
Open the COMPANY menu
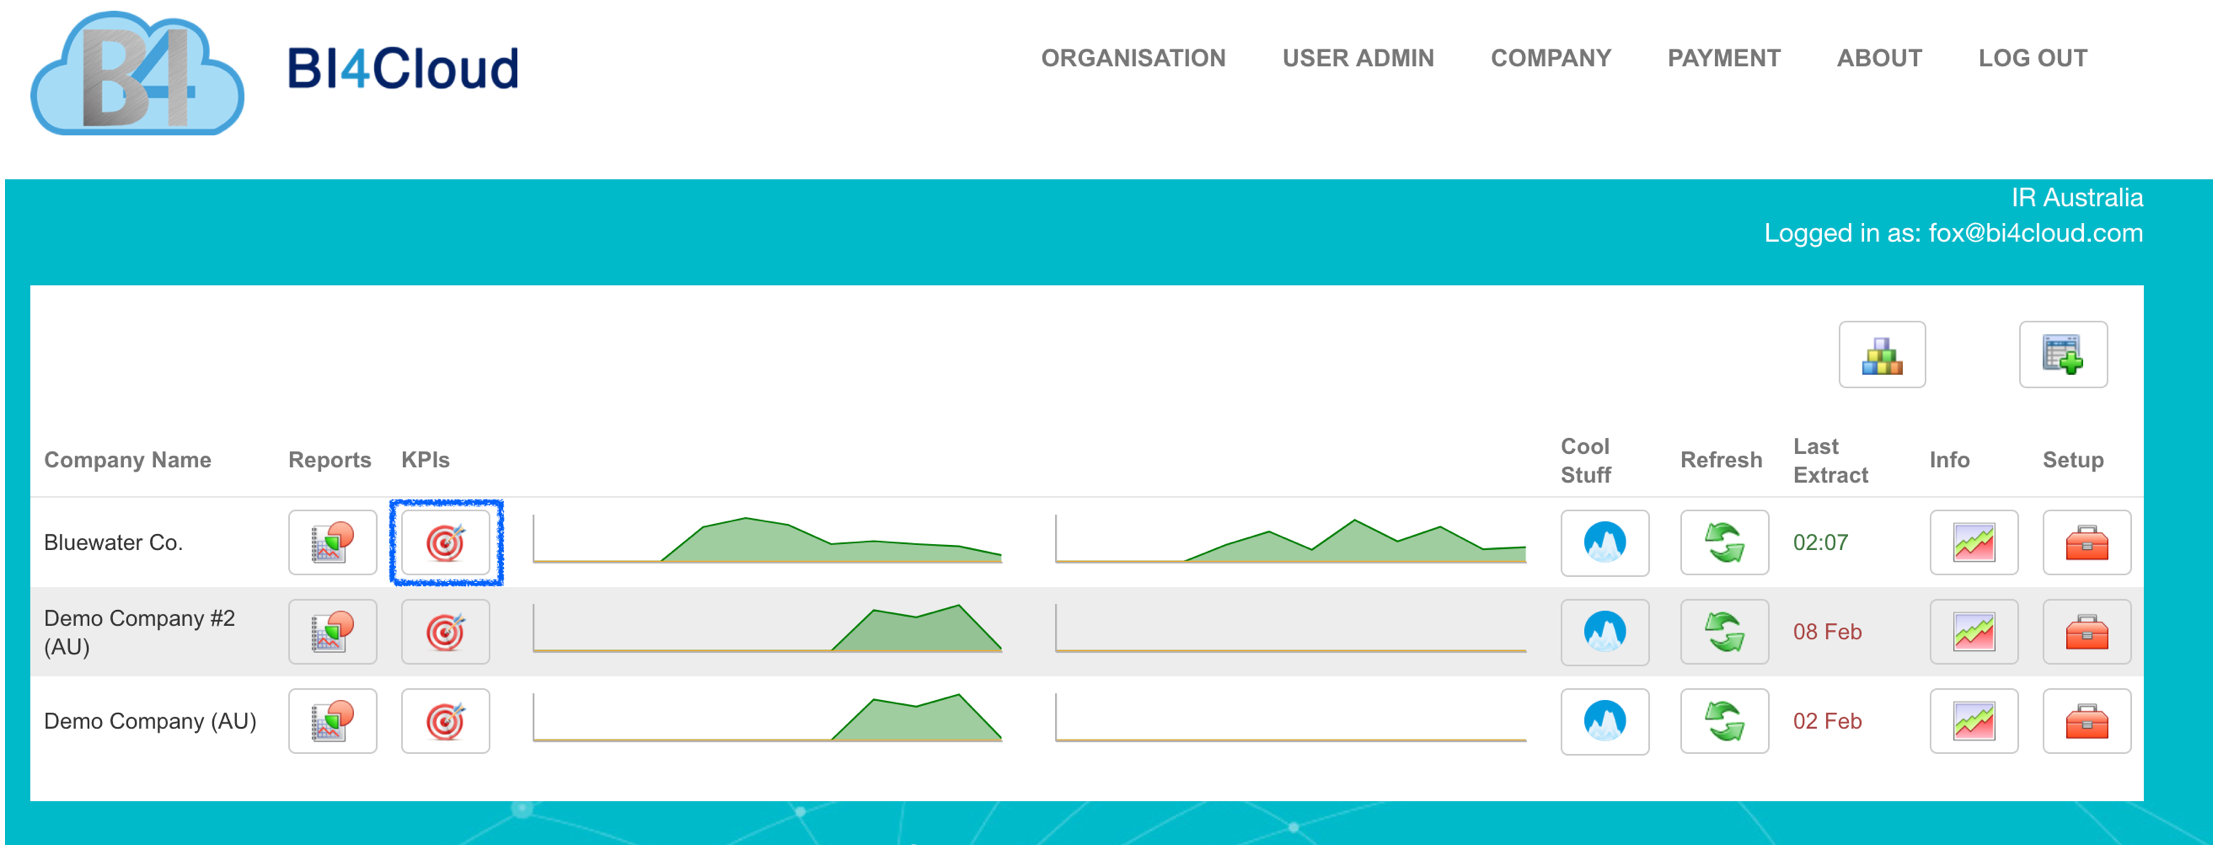(x=1551, y=58)
